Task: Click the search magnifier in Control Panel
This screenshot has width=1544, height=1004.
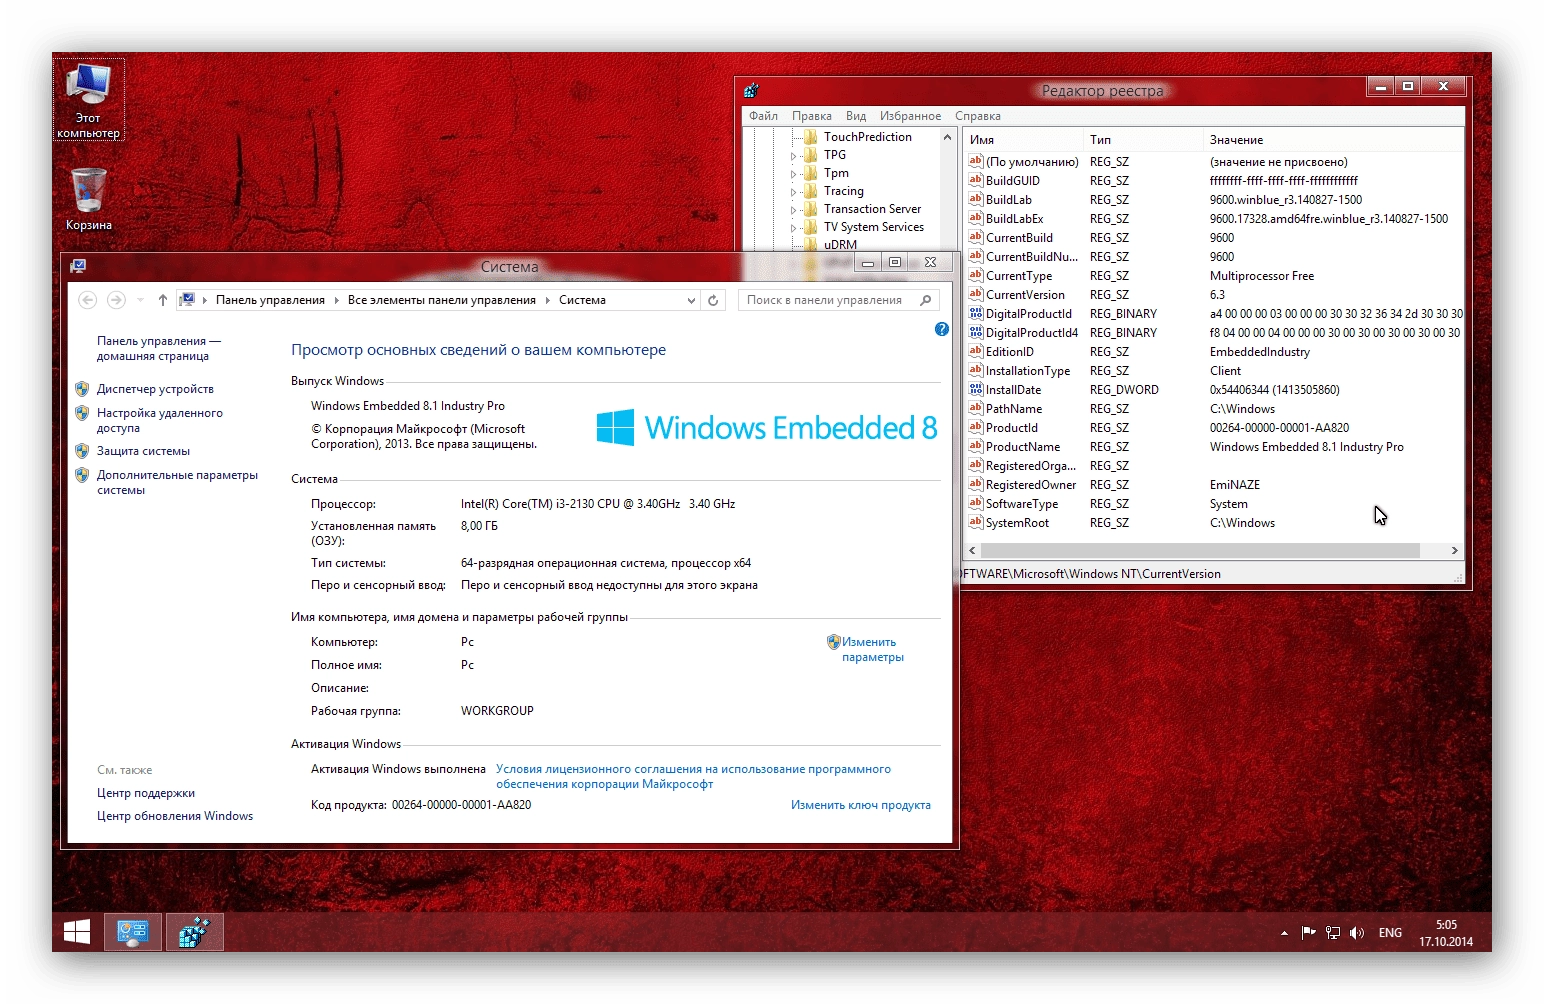Action: [x=926, y=300]
